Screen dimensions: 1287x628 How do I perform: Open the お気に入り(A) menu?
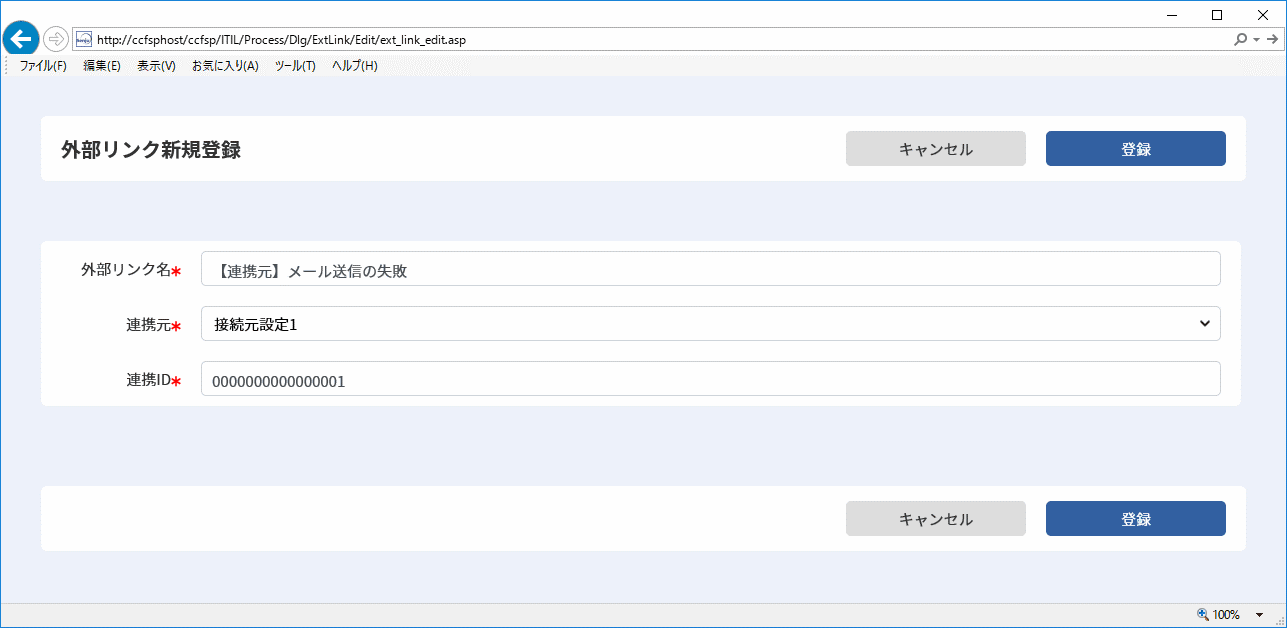pos(225,66)
